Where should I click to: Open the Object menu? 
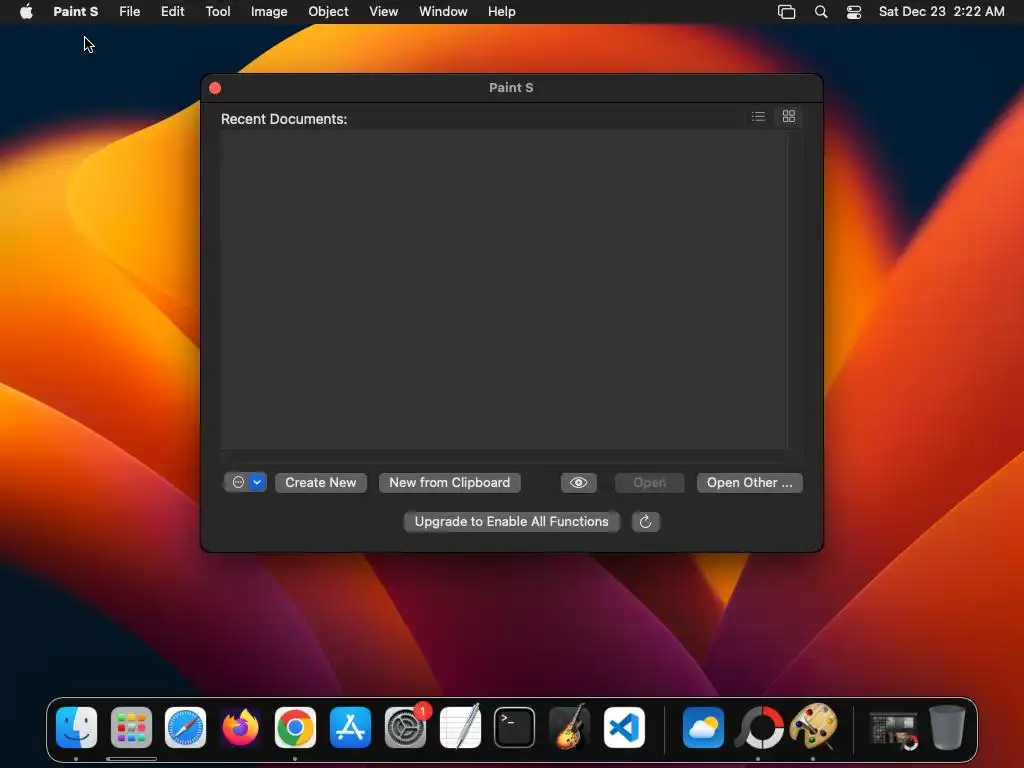[328, 12]
